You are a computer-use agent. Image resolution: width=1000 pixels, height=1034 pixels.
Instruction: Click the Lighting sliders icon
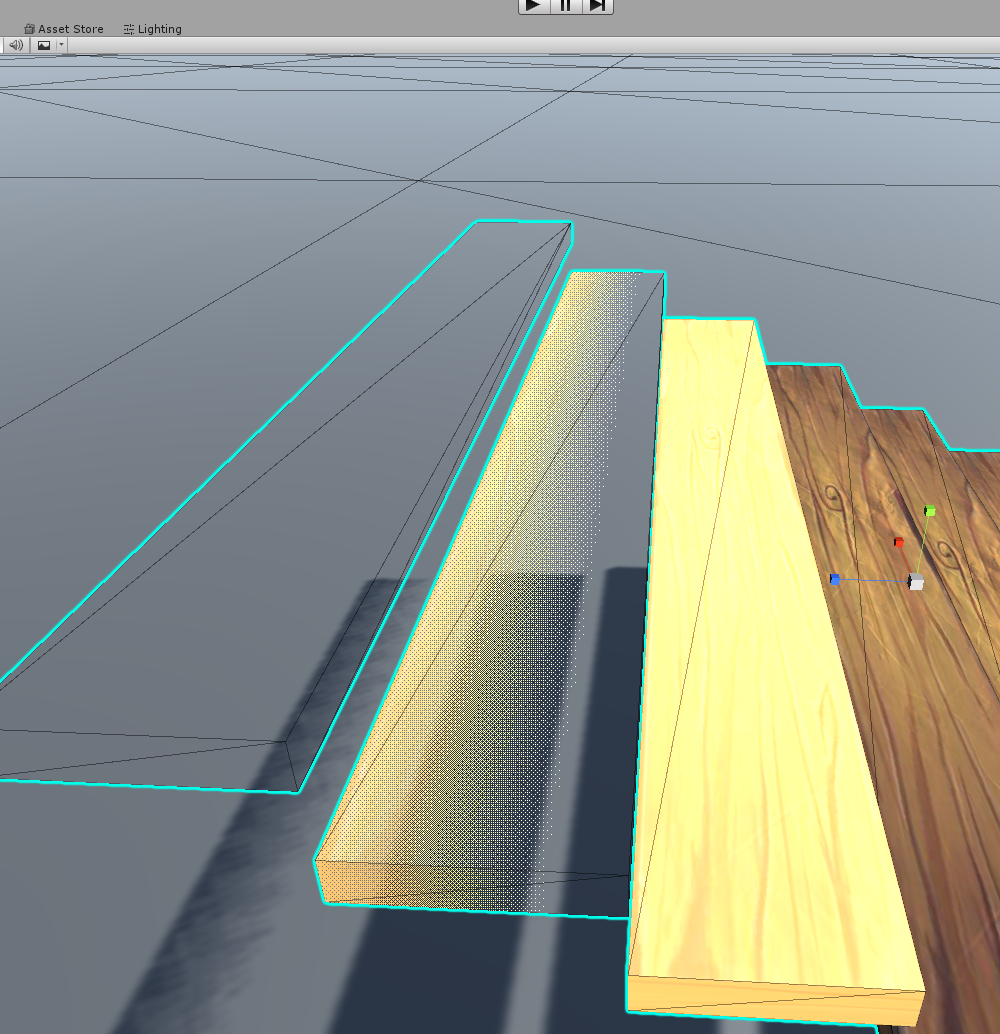(128, 29)
